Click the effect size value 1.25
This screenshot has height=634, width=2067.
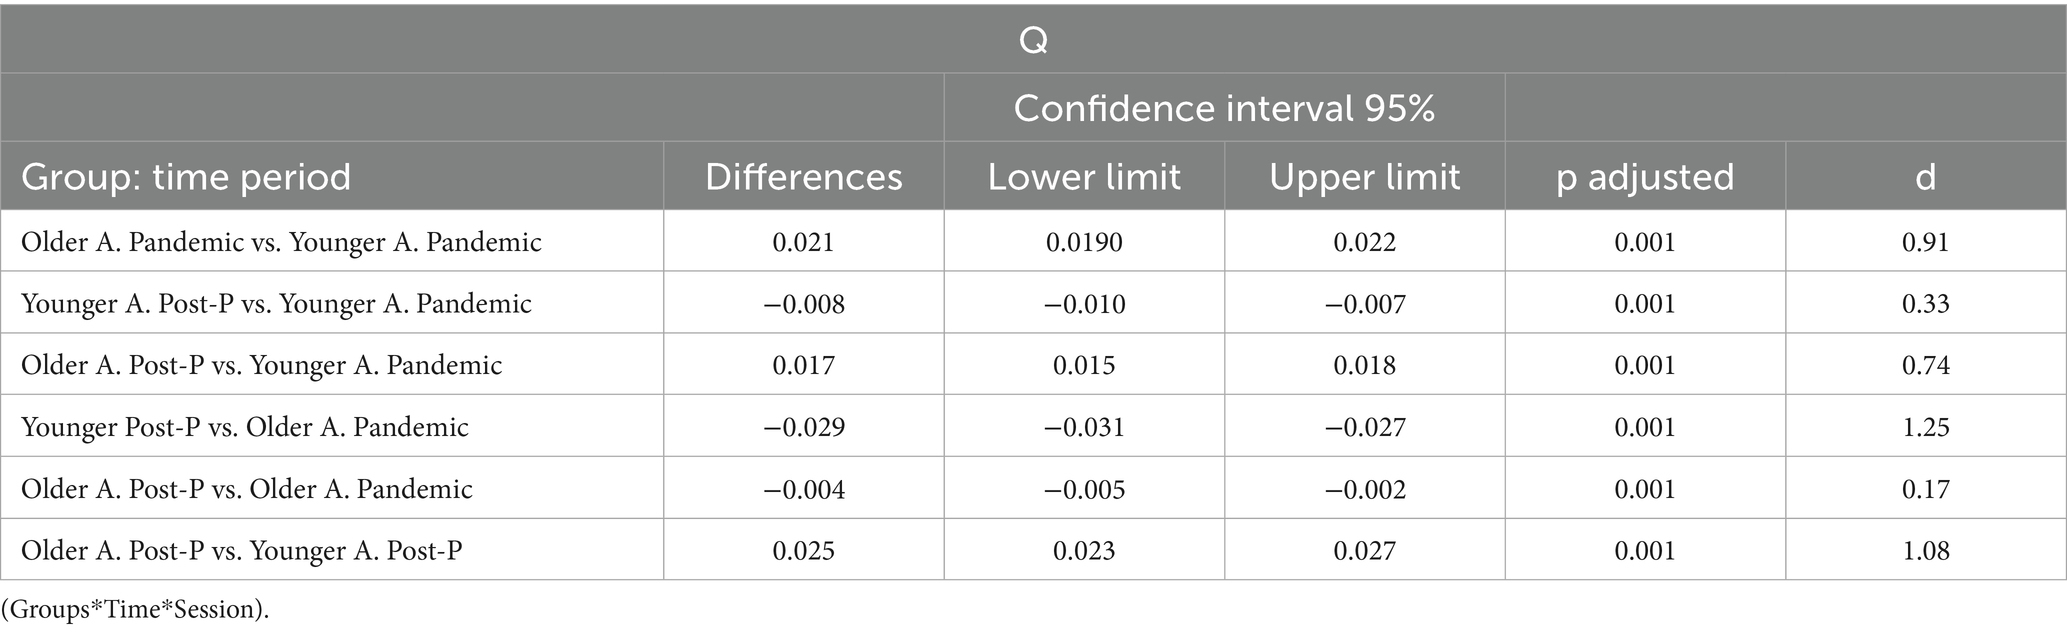pyautogui.click(x=1925, y=427)
